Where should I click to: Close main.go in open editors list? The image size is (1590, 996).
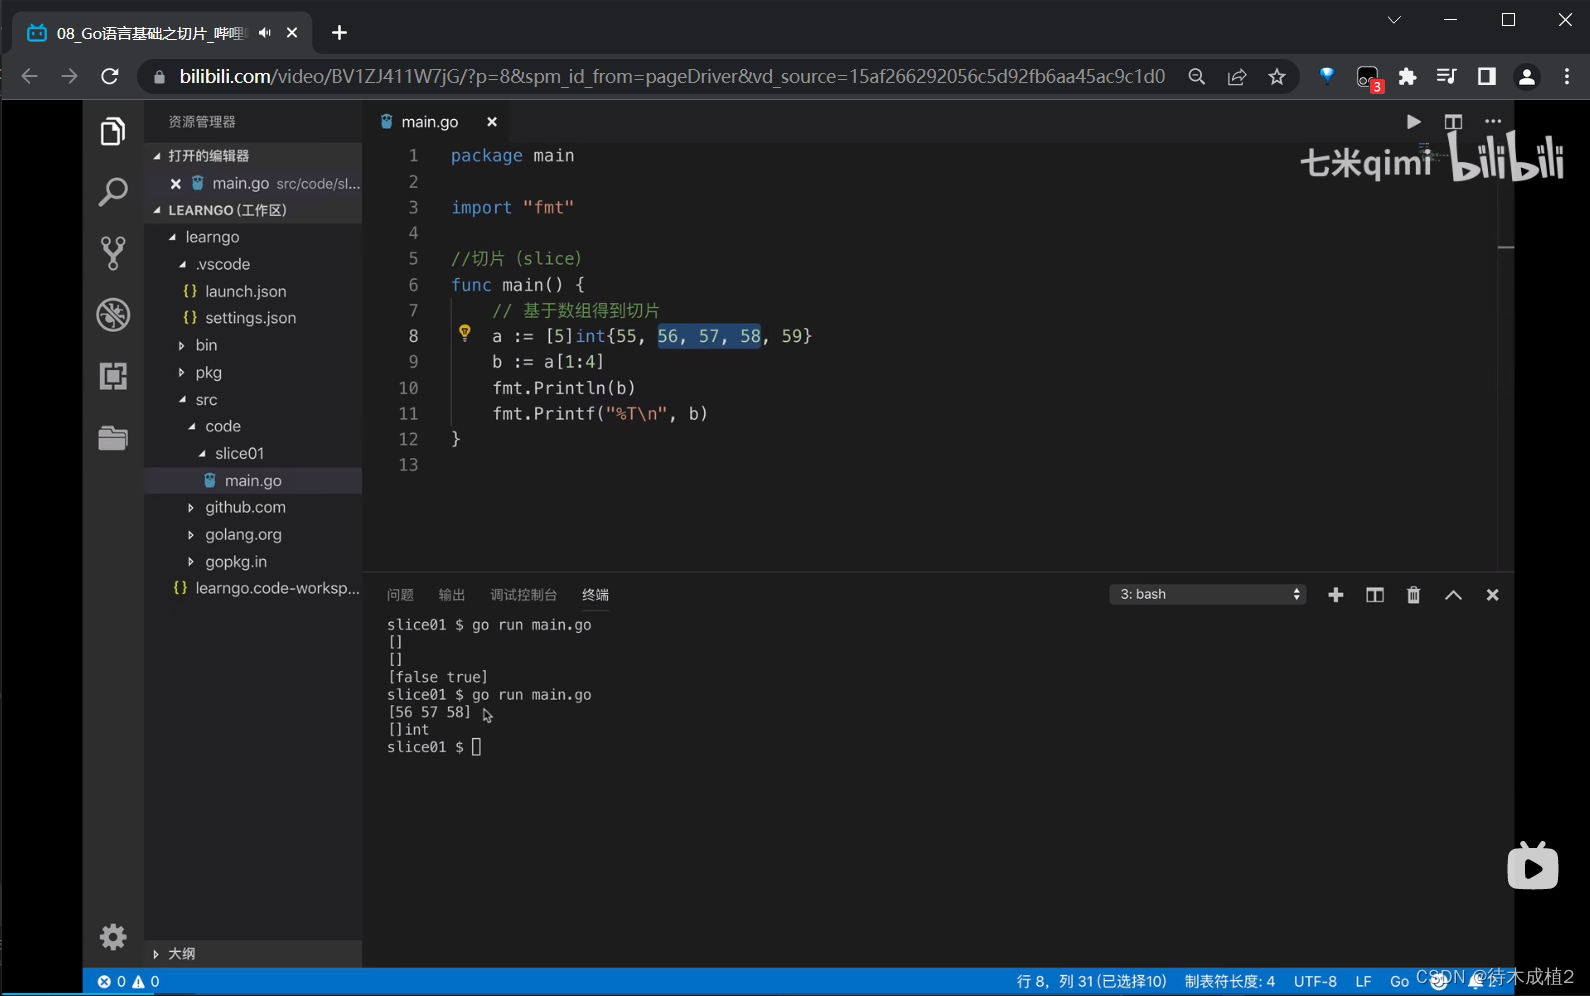(x=176, y=184)
